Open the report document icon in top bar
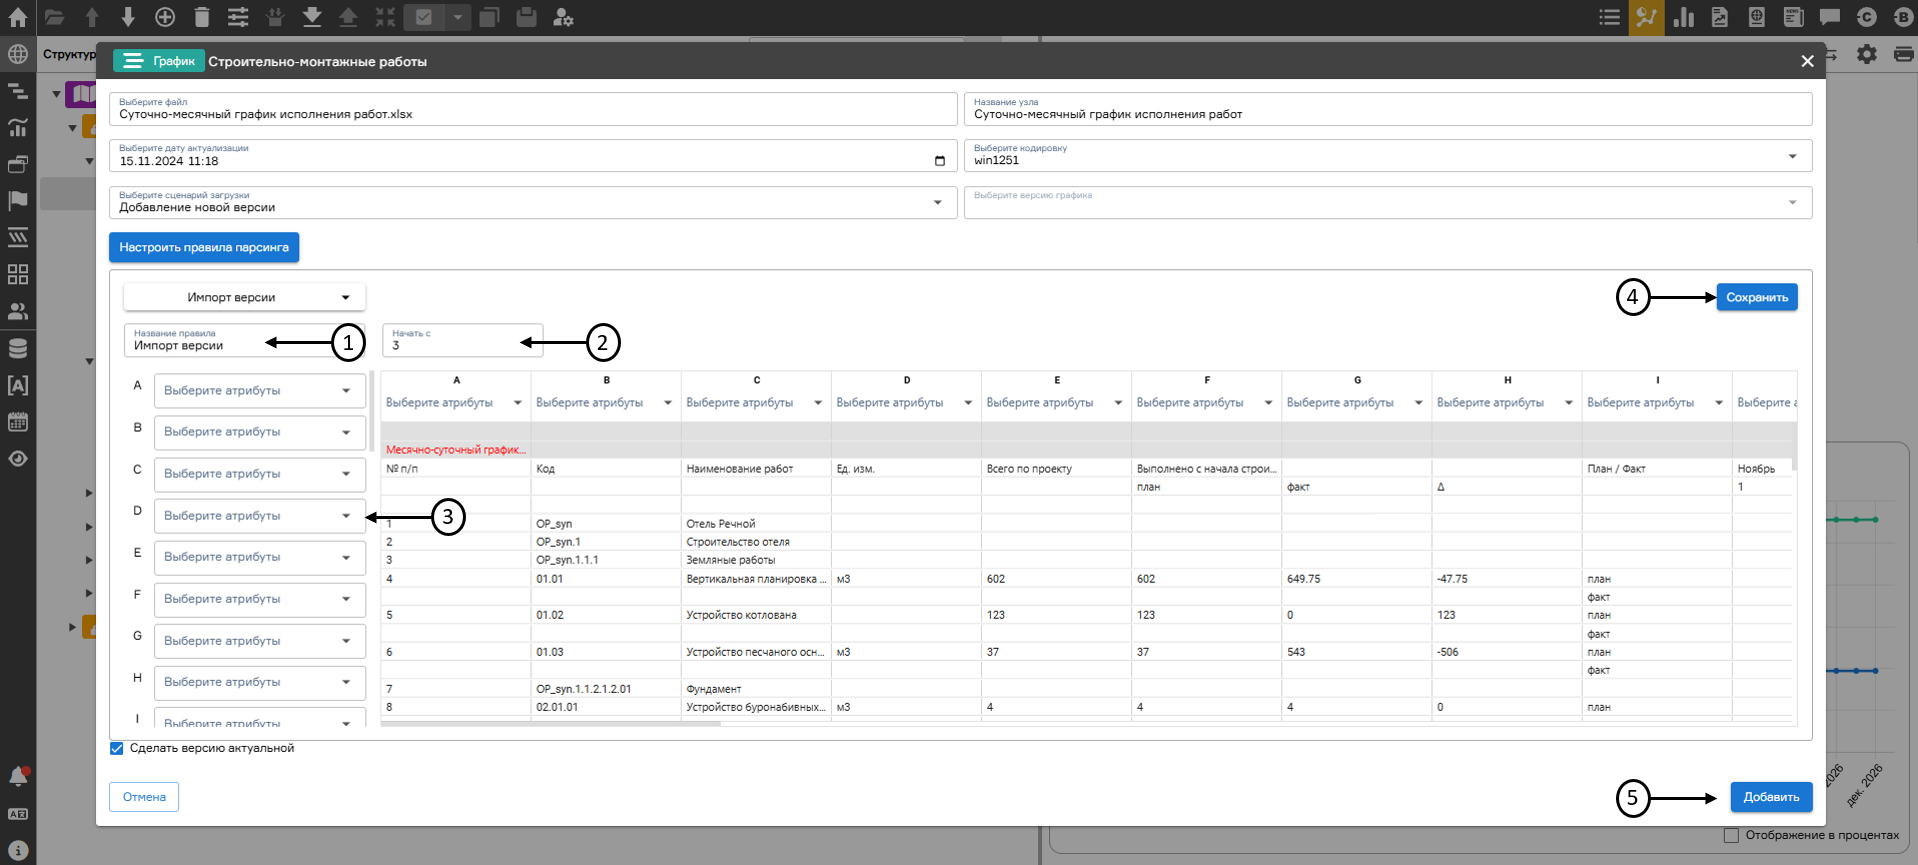This screenshot has width=1918, height=865. (x=1720, y=17)
